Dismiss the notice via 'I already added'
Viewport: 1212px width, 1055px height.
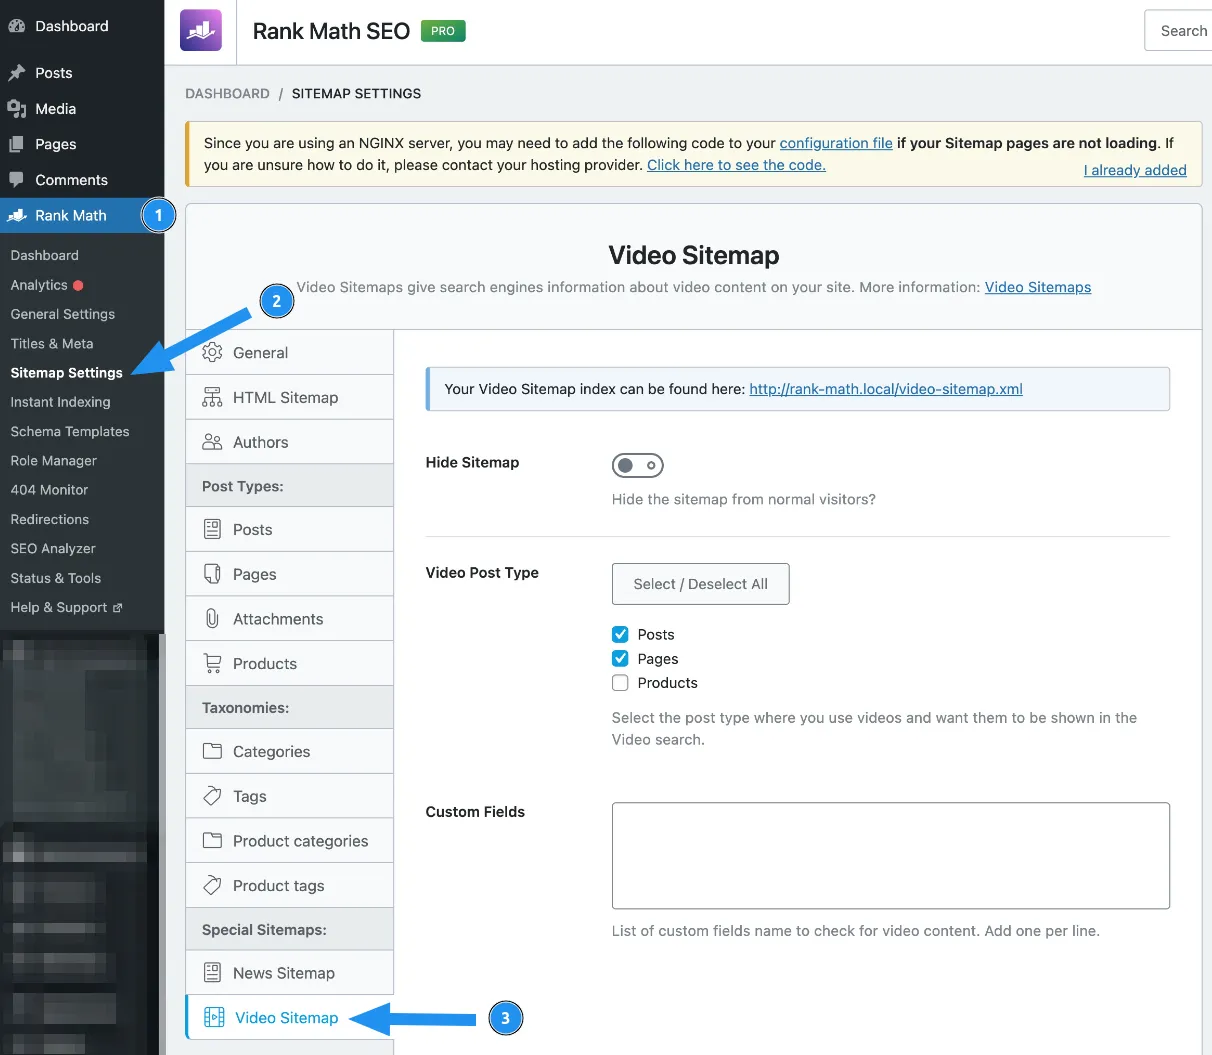pyautogui.click(x=1135, y=170)
